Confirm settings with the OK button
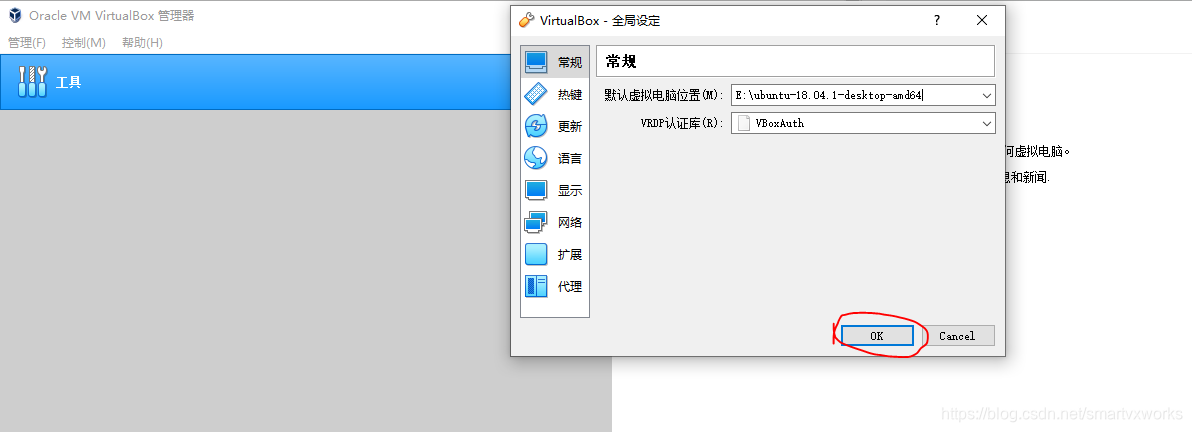This screenshot has height=432, width=1192. [x=877, y=335]
